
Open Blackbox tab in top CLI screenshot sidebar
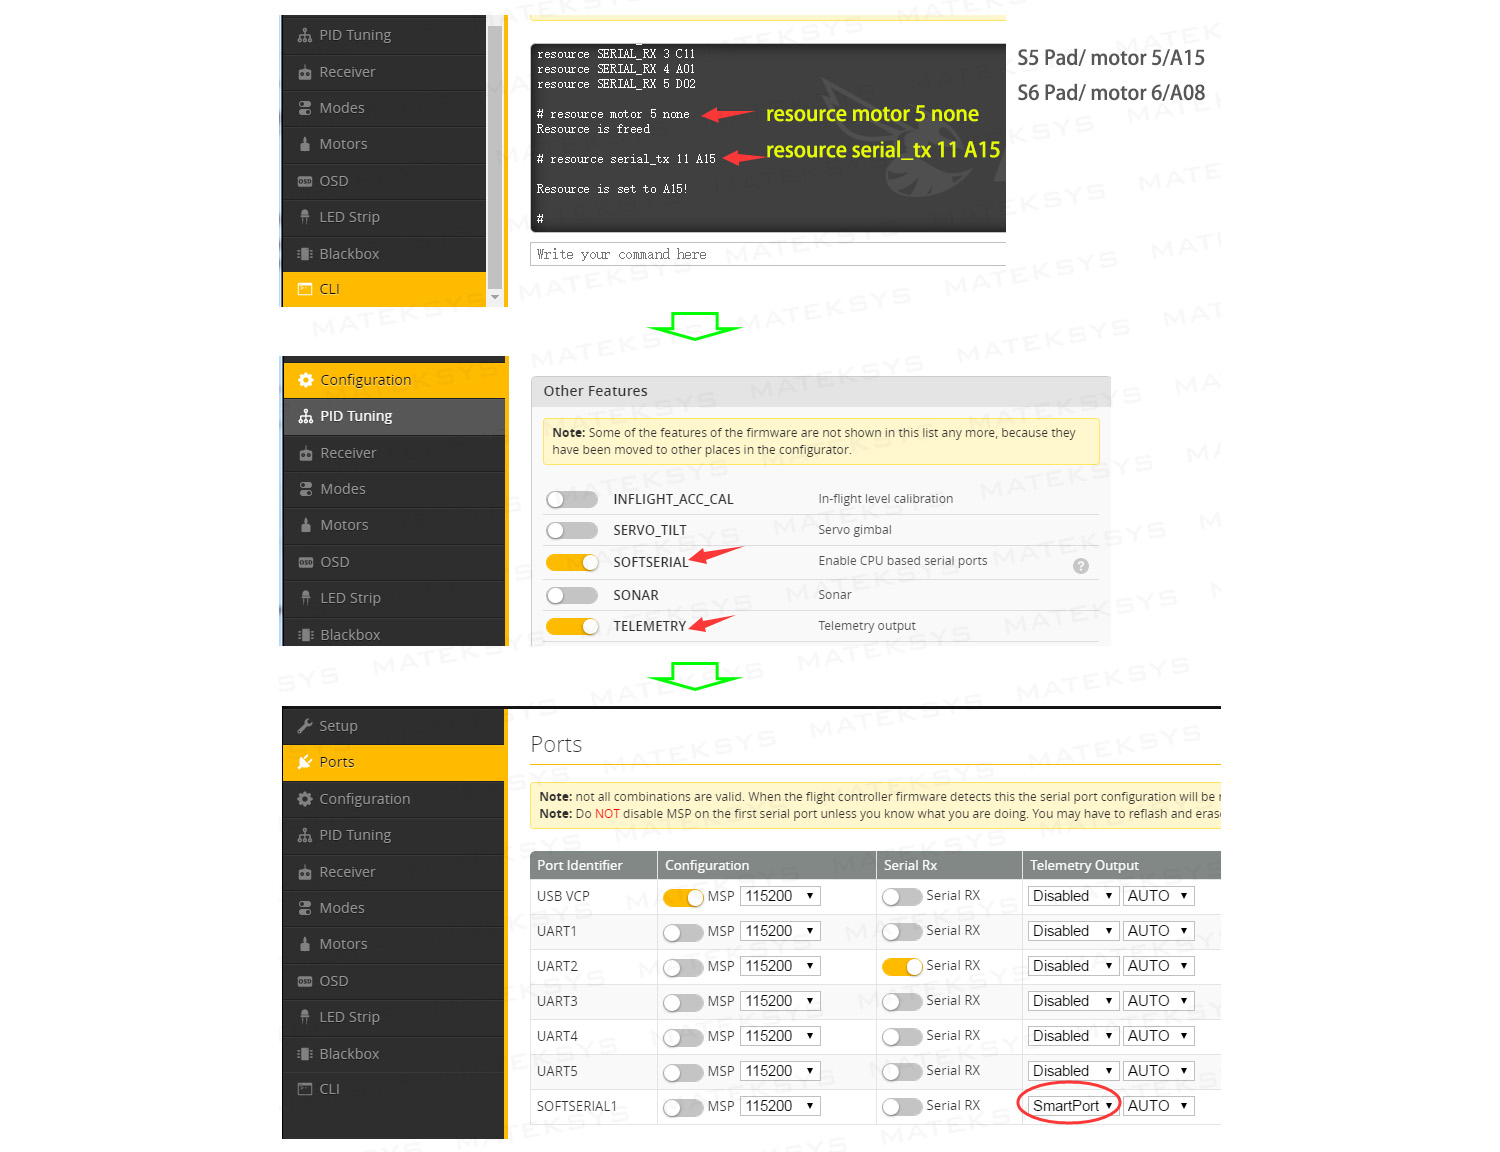(x=384, y=254)
